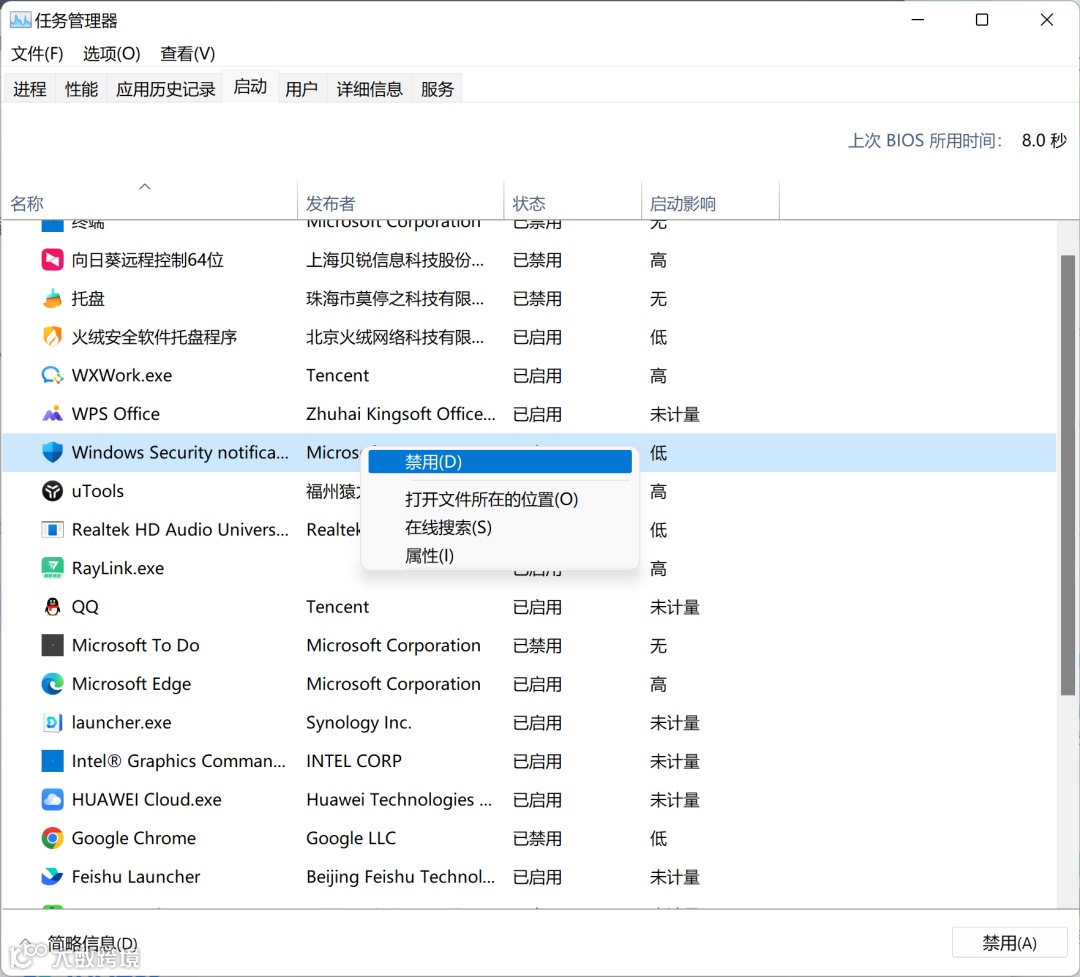Screen dimensions: 1080x977
Task: Click the 托盘 broom icon
Action: click(52, 298)
